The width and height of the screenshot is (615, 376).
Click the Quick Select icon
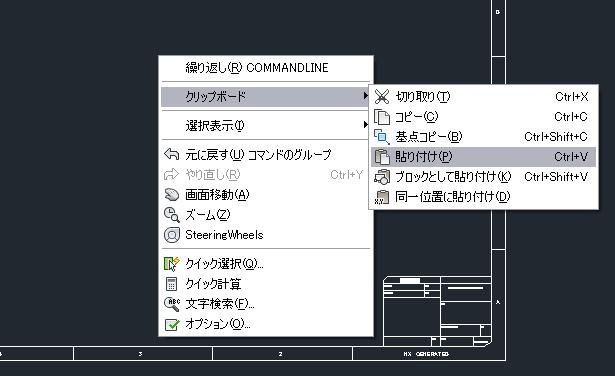click(x=171, y=263)
